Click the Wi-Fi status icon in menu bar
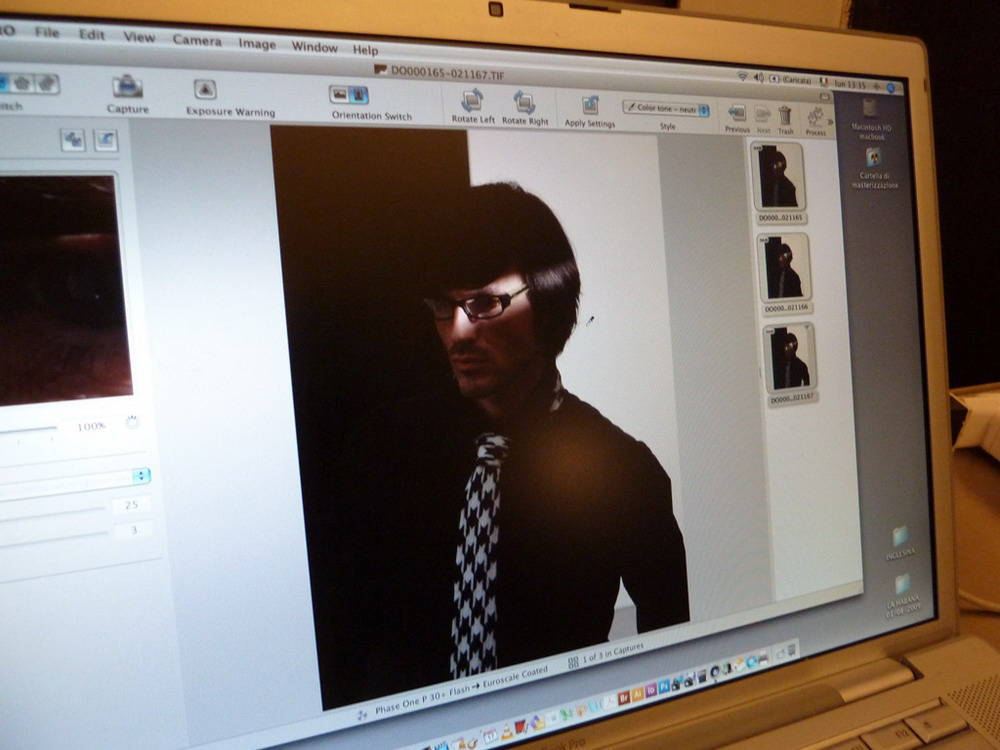The height and width of the screenshot is (750, 1000). tap(742, 76)
